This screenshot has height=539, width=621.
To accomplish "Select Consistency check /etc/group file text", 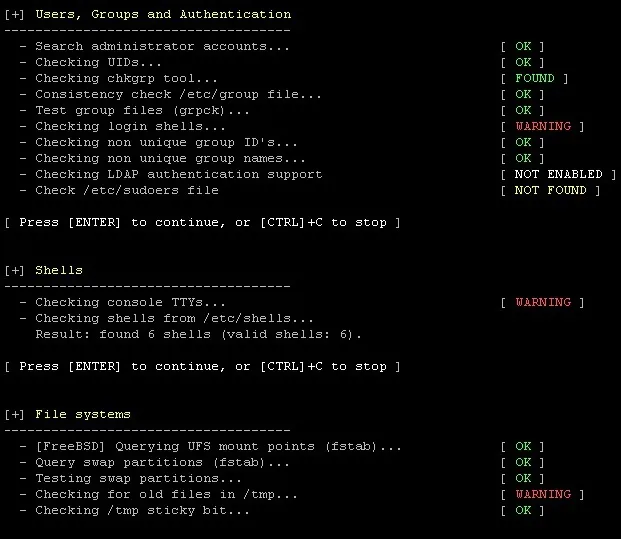I will (x=177, y=95).
